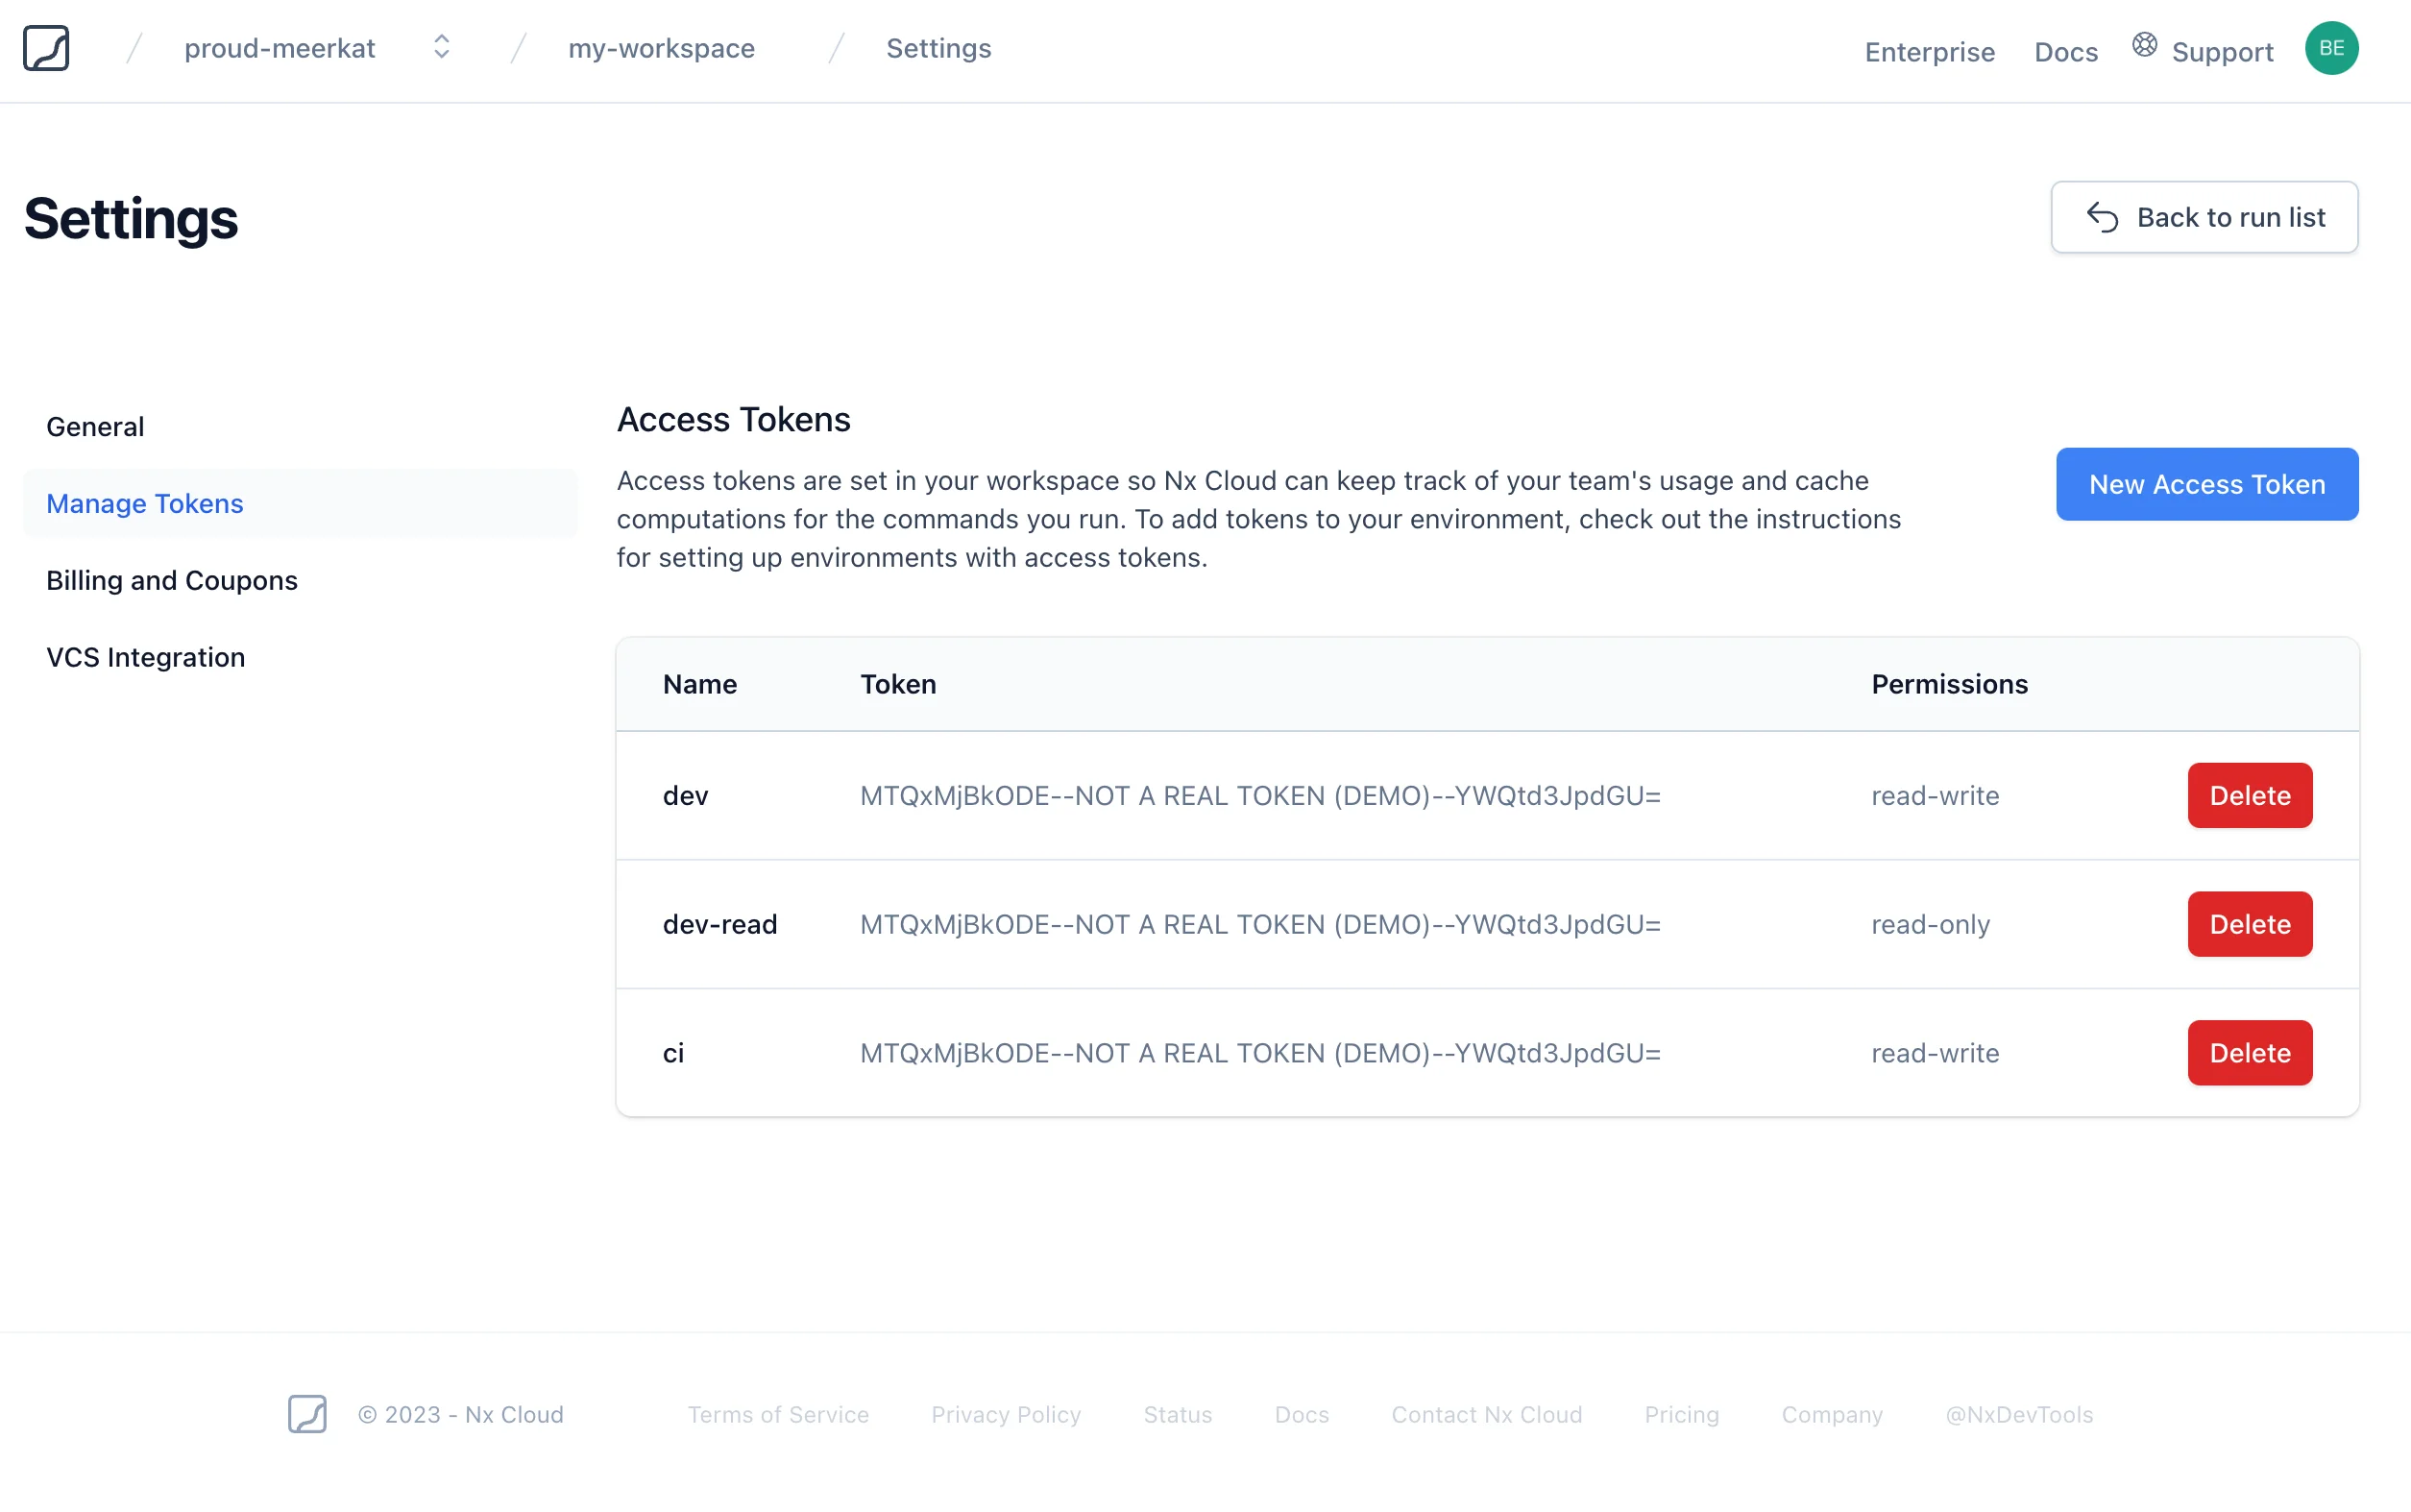Click New Access Token button
This screenshot has height=1512, width=2411.
[x=2207, y=482]
